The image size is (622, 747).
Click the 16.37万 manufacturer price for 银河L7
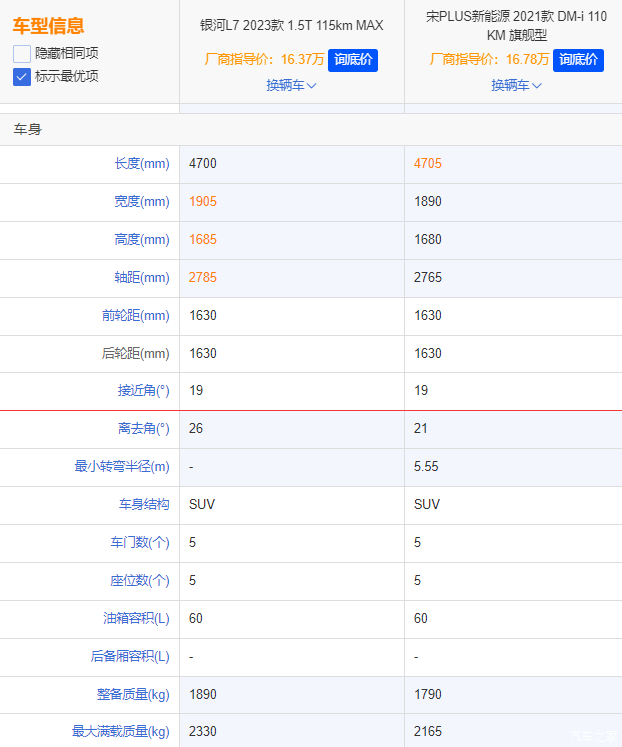coord(302,60)
